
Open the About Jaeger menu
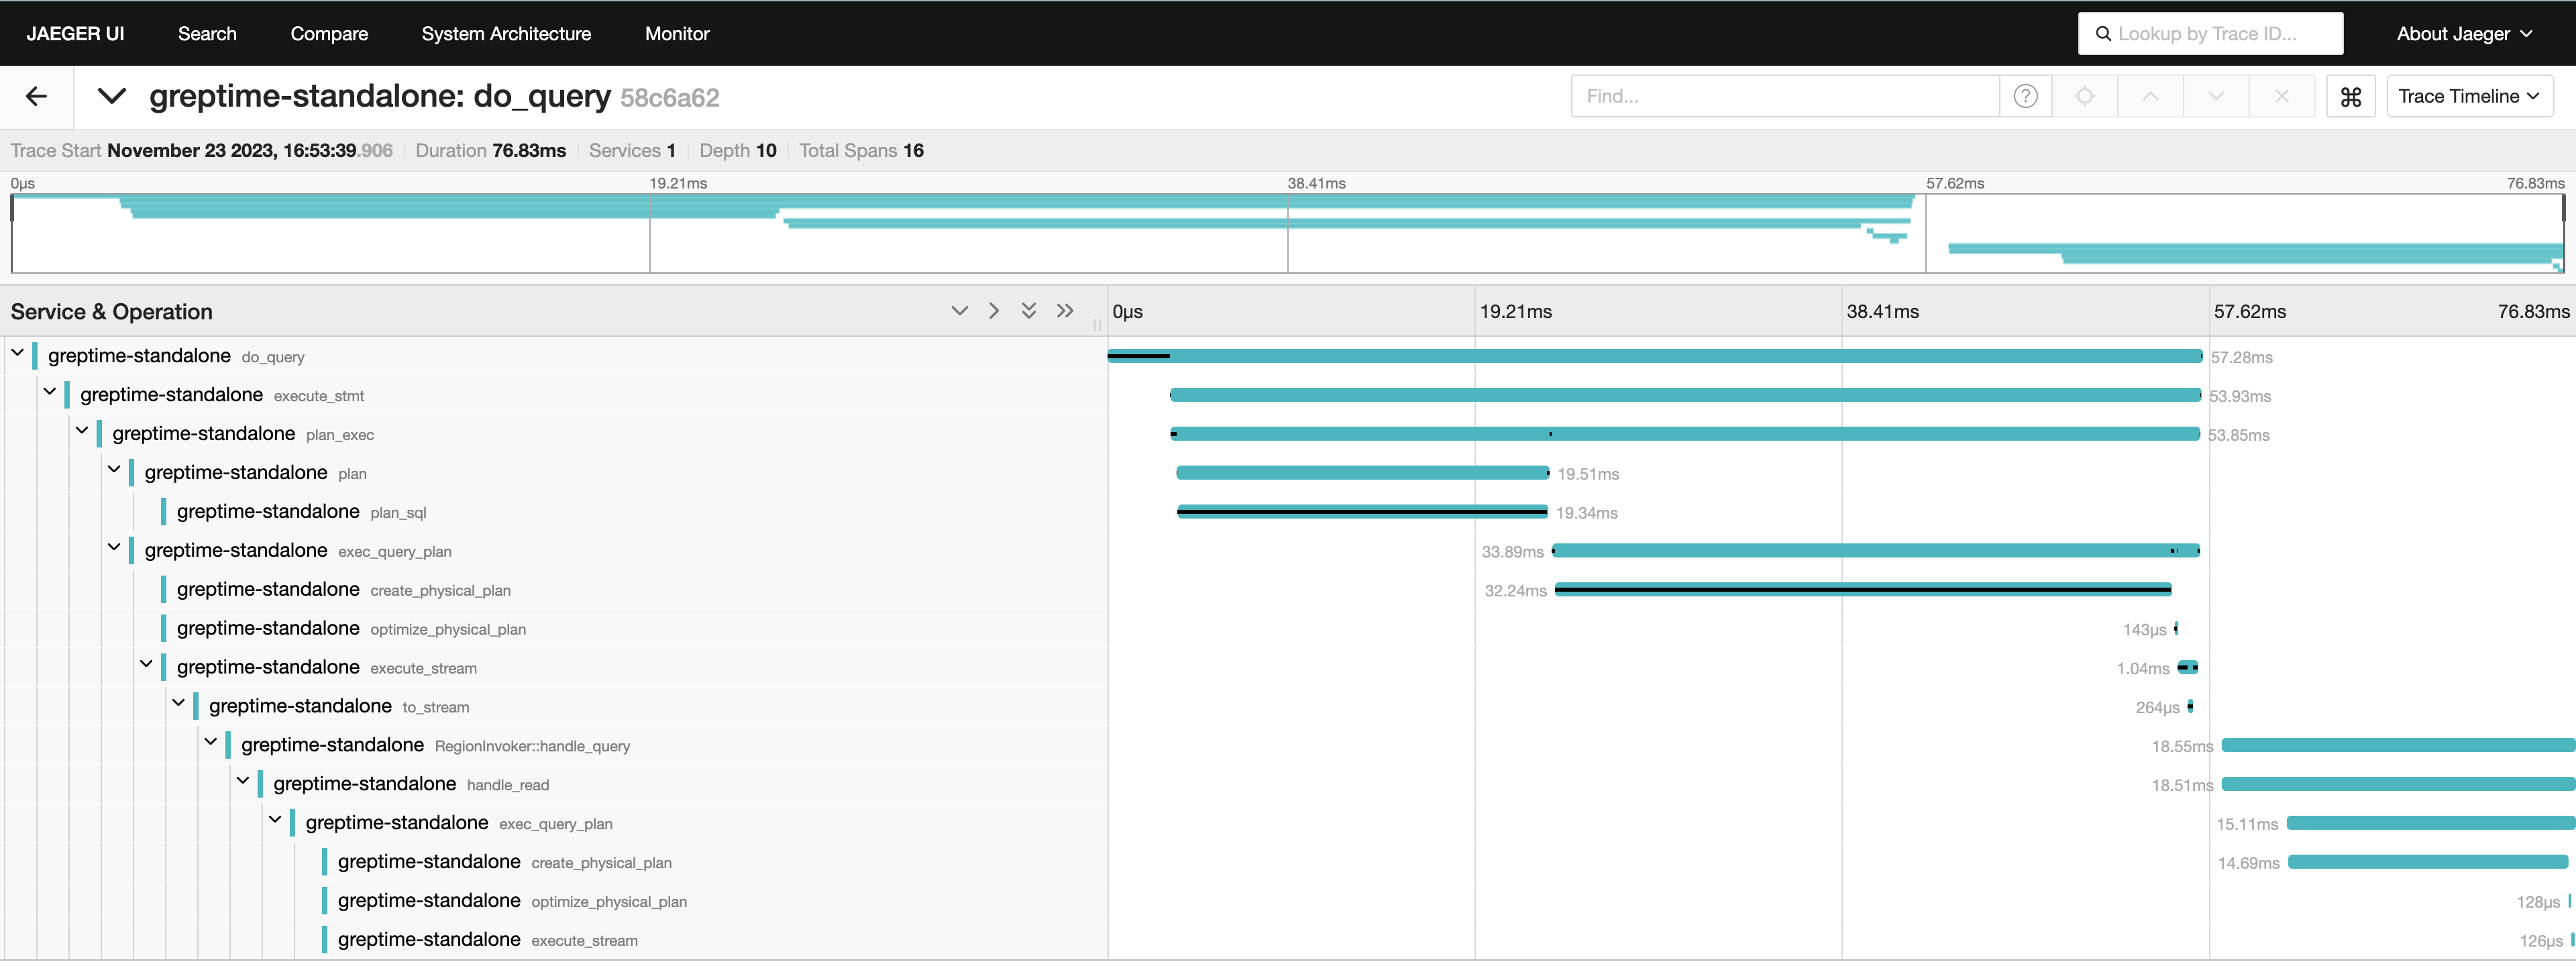(2464, 34)
